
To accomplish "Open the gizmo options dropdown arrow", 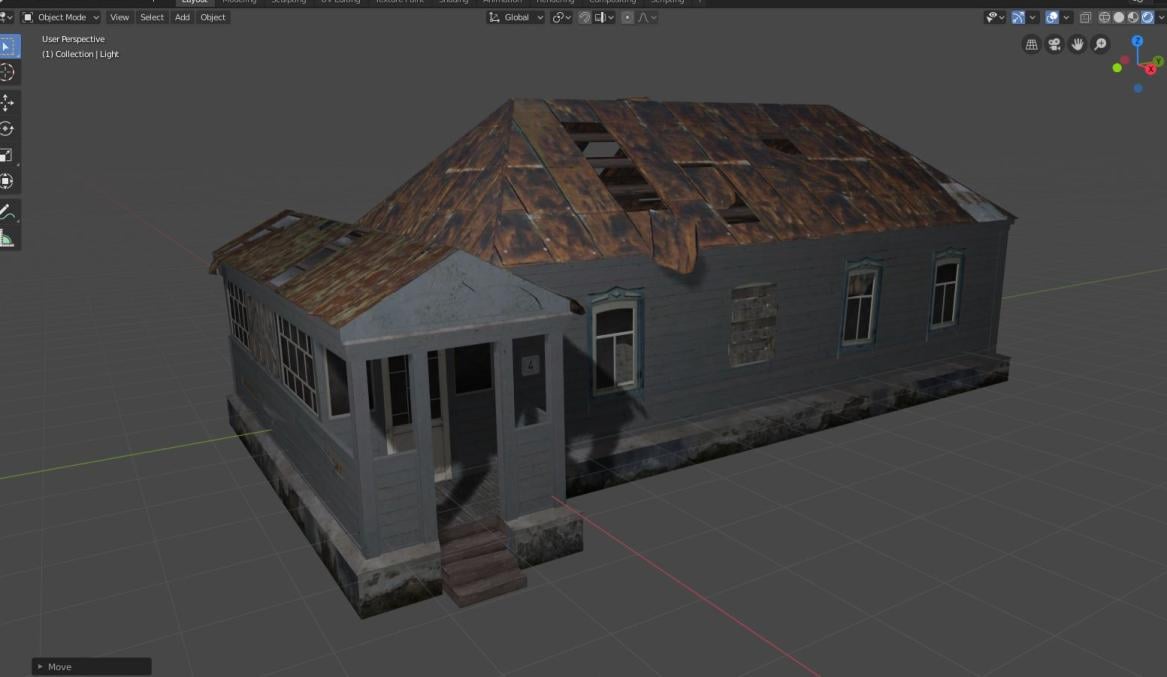I will pos(1032,17).
